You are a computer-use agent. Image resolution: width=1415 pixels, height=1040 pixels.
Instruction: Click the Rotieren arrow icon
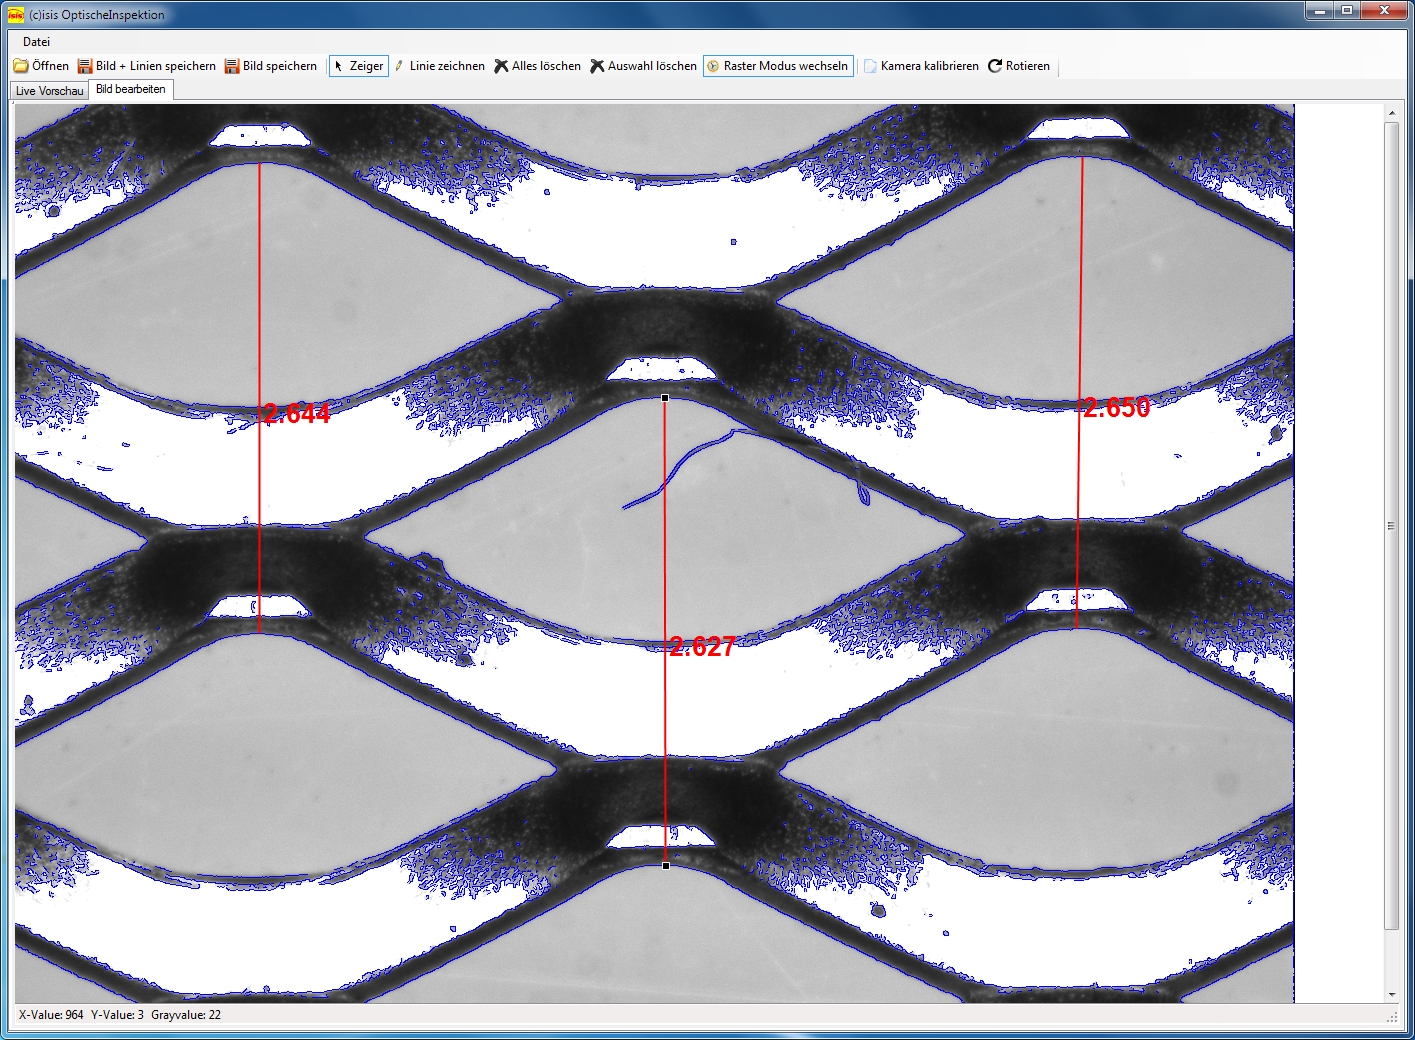[x=995, y=66]
